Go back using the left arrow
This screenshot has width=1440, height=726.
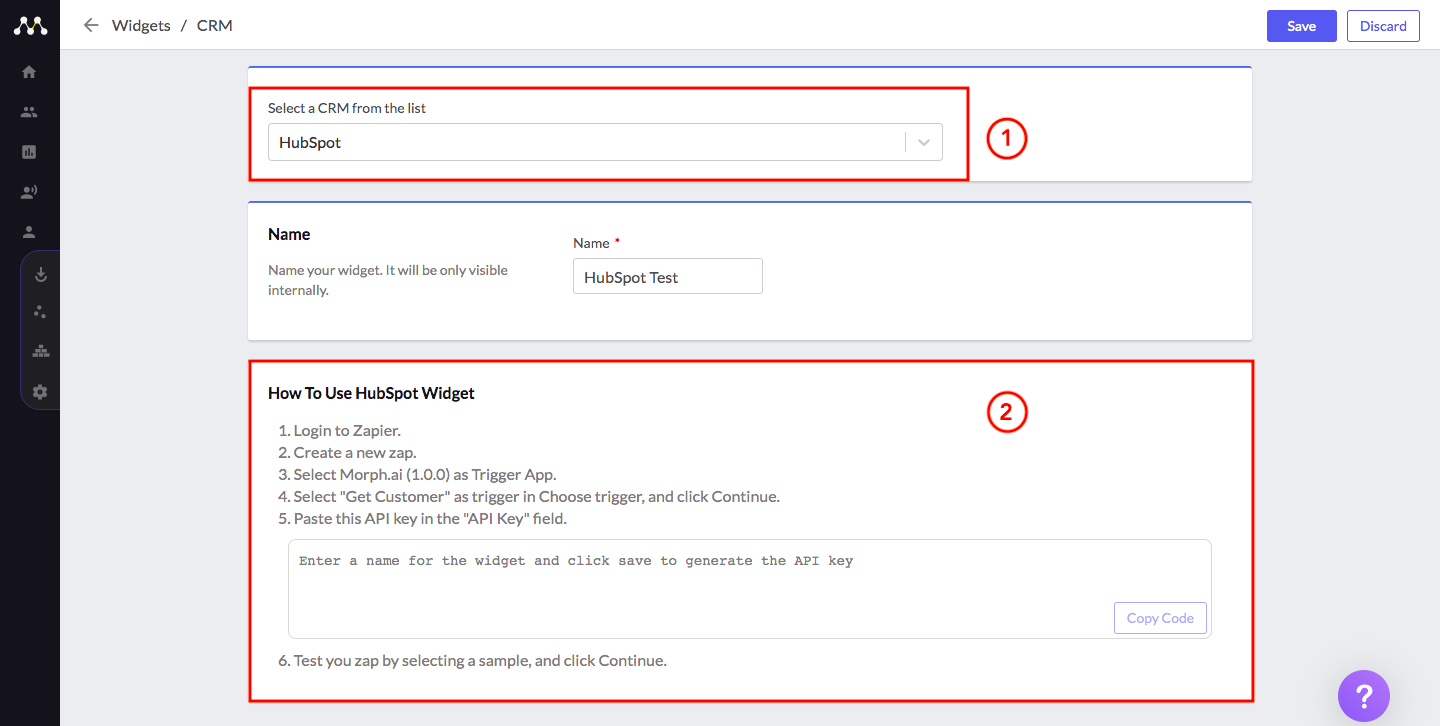coord(91,25)
